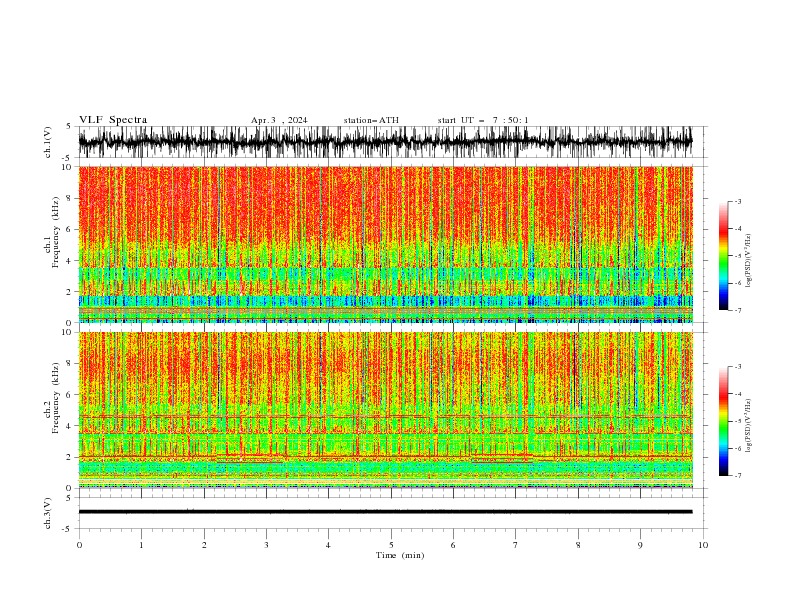This screenshot has width=792, height=612.
Task: Select the "ch.3(V)" axis label
Action: click(x=48, y=513)
